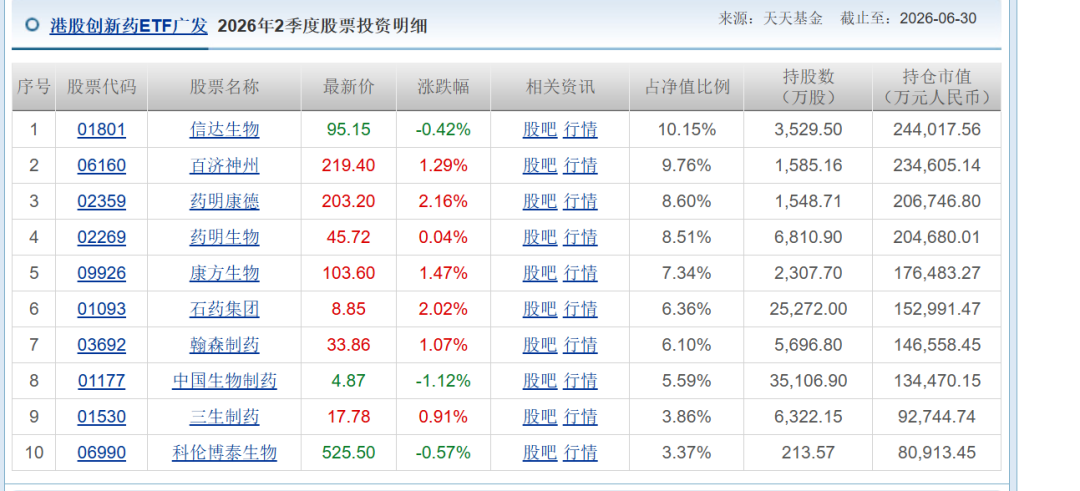
Task: Click the 2026-06-30 cutoff date text
Action: 939,19
